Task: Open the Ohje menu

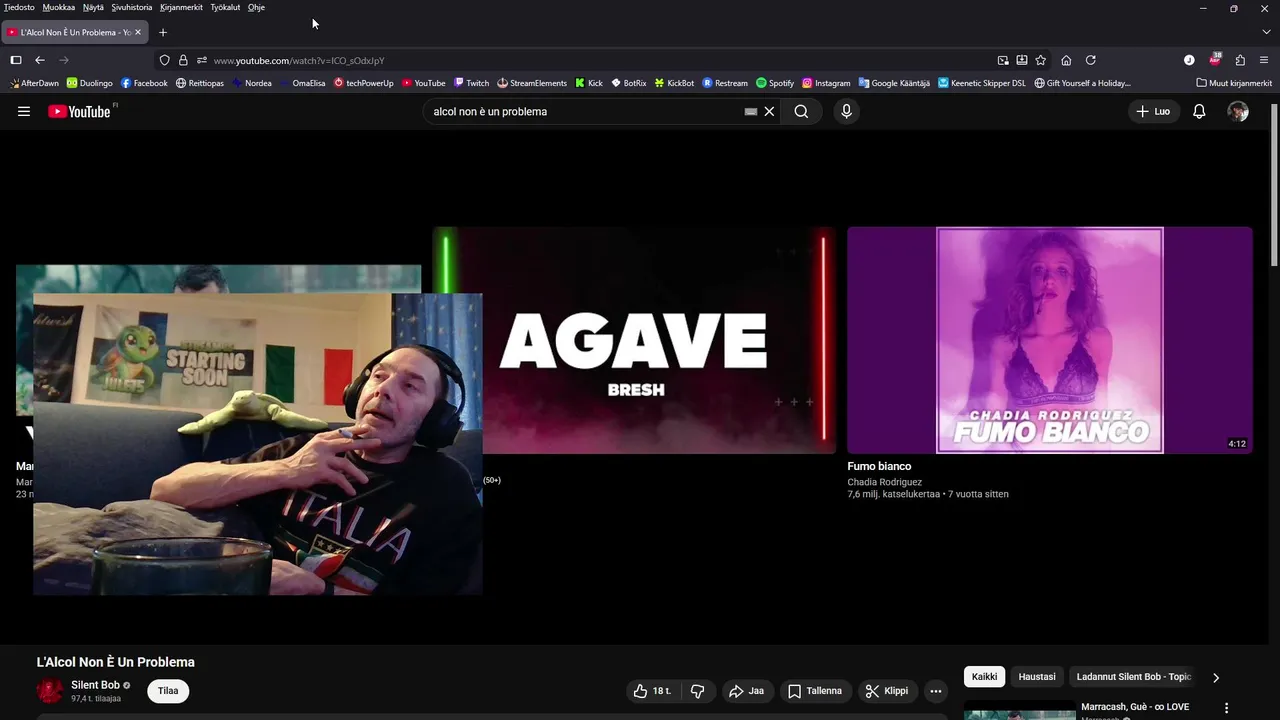Action: coord(256,7)
